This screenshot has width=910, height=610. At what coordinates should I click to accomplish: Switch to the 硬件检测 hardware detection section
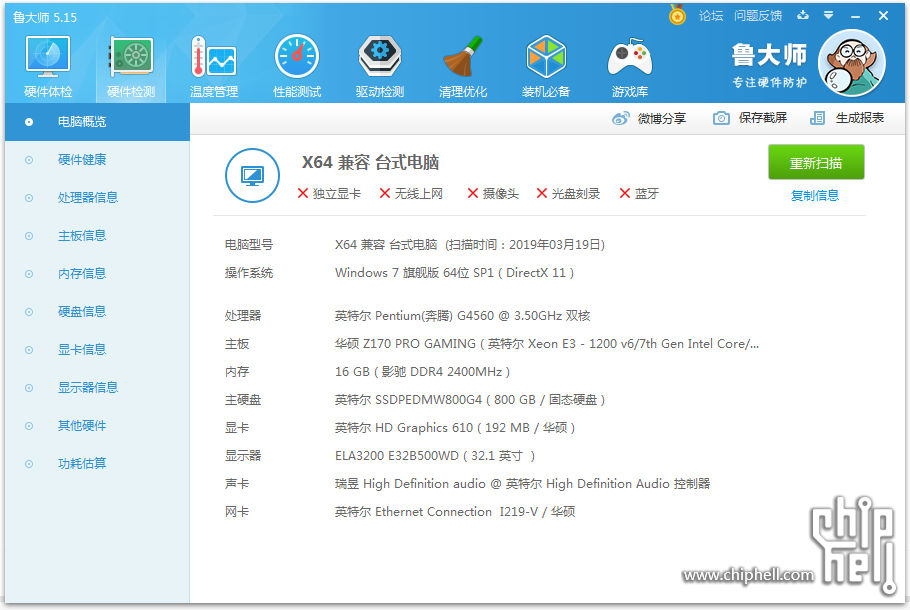click(x=131, y=67)
